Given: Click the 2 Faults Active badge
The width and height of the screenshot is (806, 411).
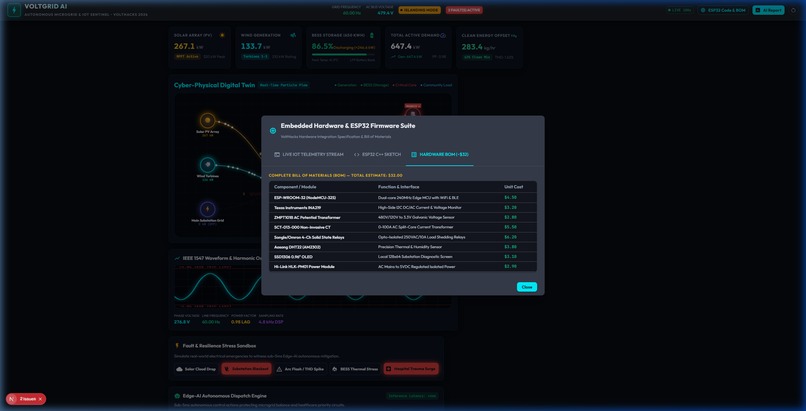Looking at the screenshot, I should pos(464,10).
